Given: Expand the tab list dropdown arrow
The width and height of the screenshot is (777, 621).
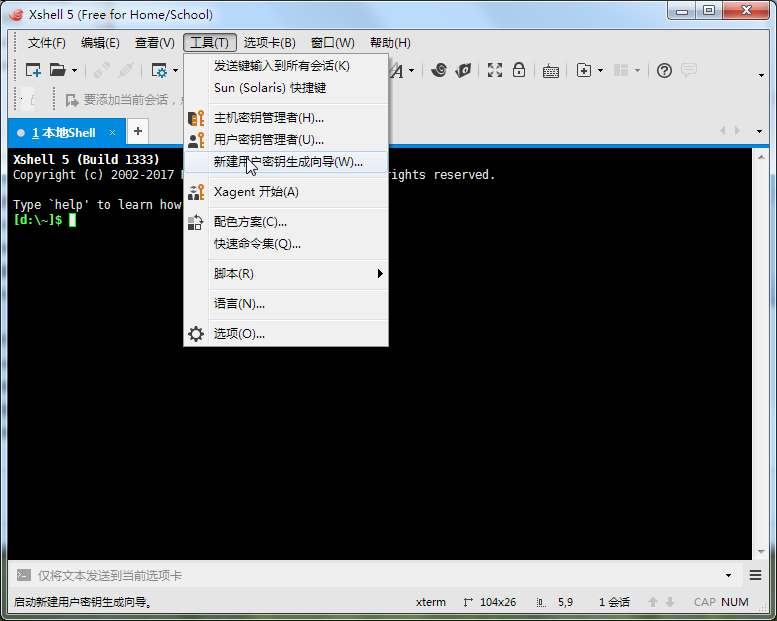Looking at the screenshot, I should [x=759, y=131].
